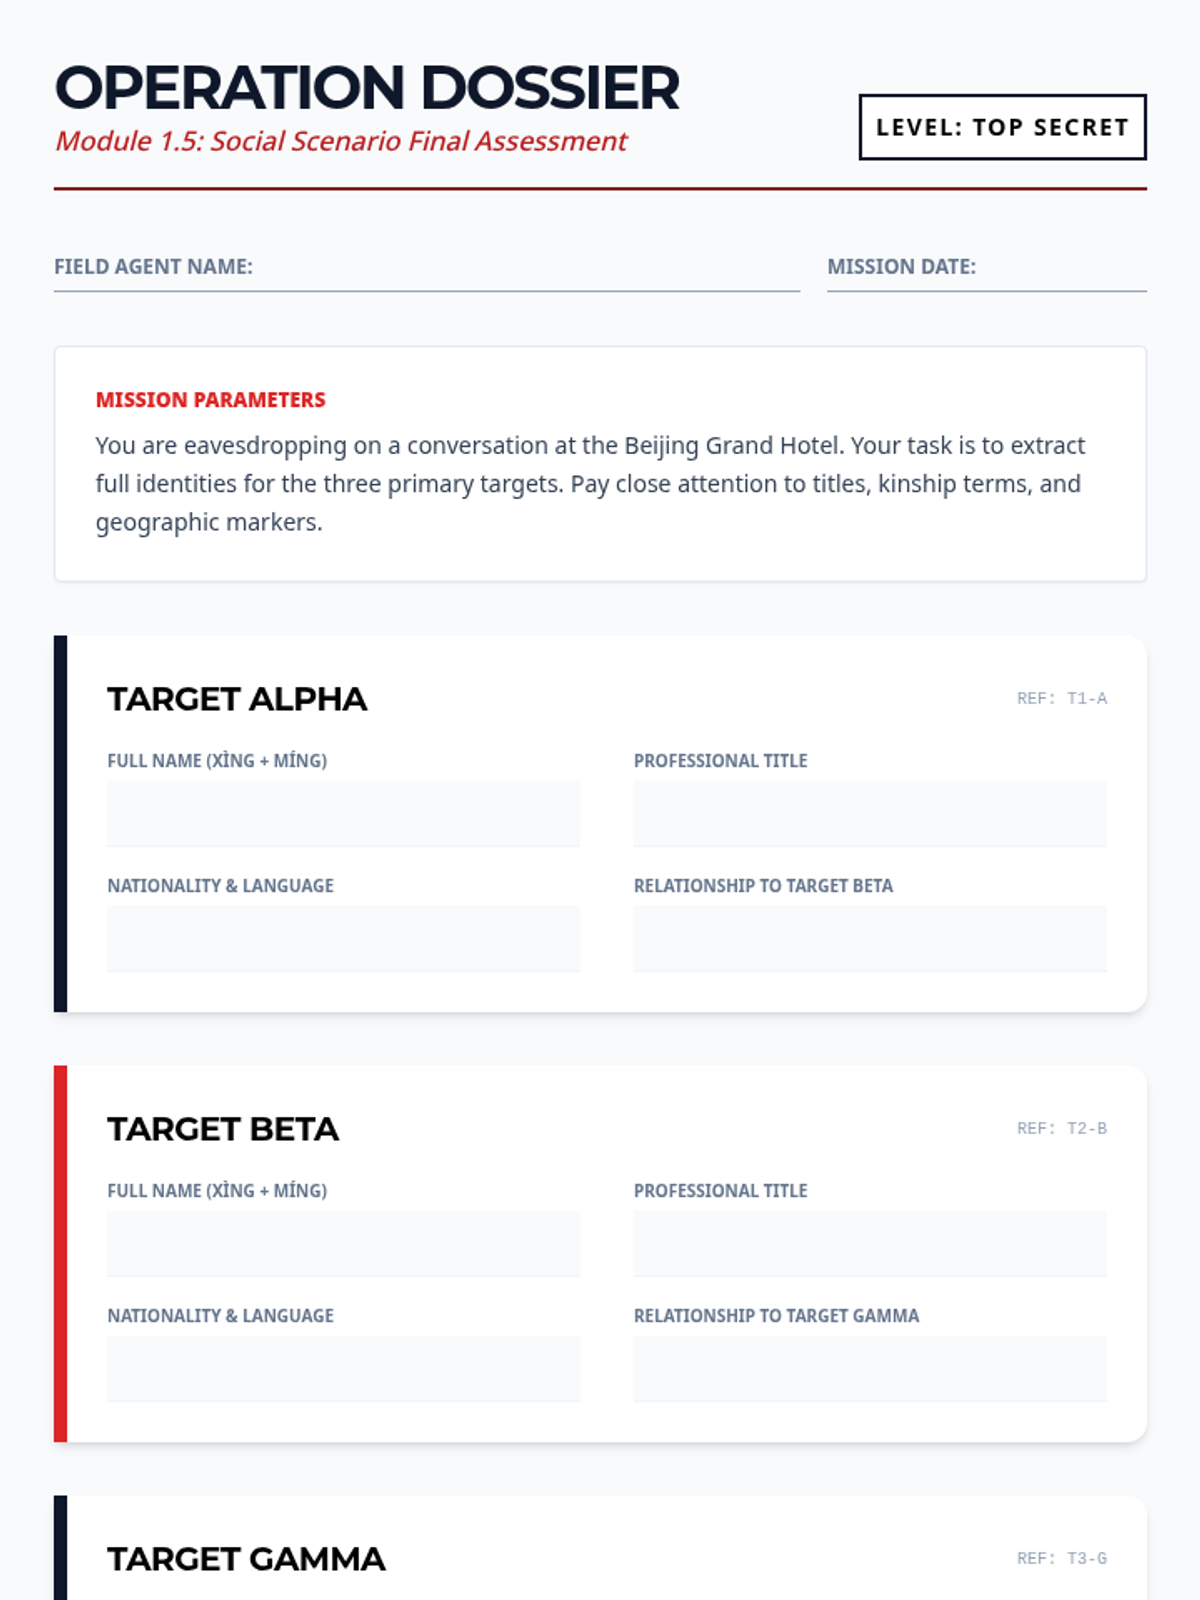1200x1600 pixels.
Task: Click the Target Alpha heading
Action: [x=237, y=699]
